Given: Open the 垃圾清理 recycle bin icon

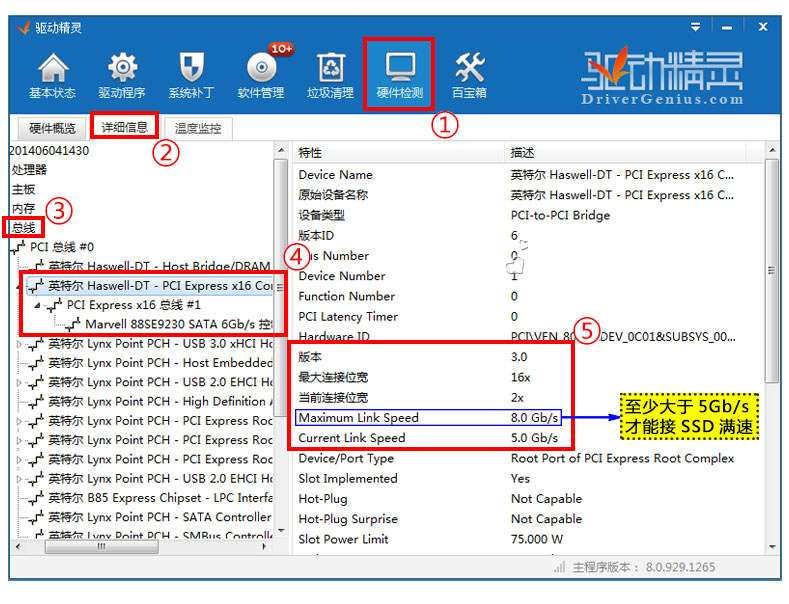Looking at the screenshot, I should tap(330, 76).
